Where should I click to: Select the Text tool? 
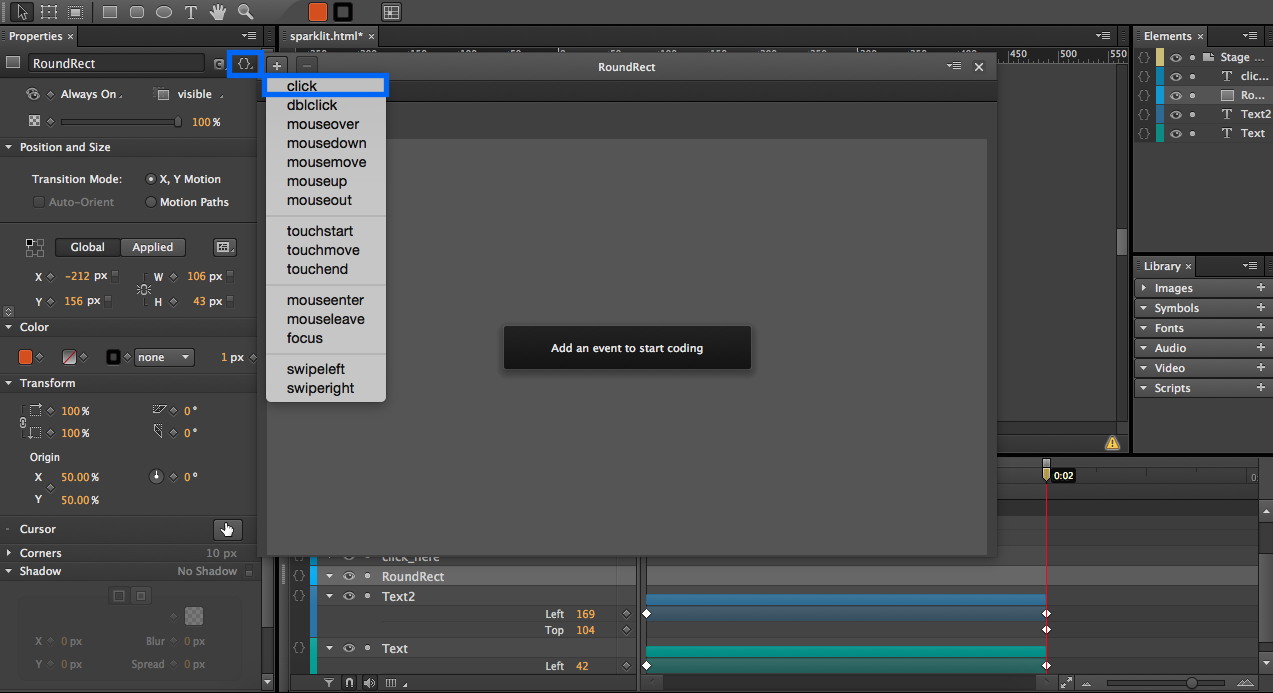click(190, 11)
